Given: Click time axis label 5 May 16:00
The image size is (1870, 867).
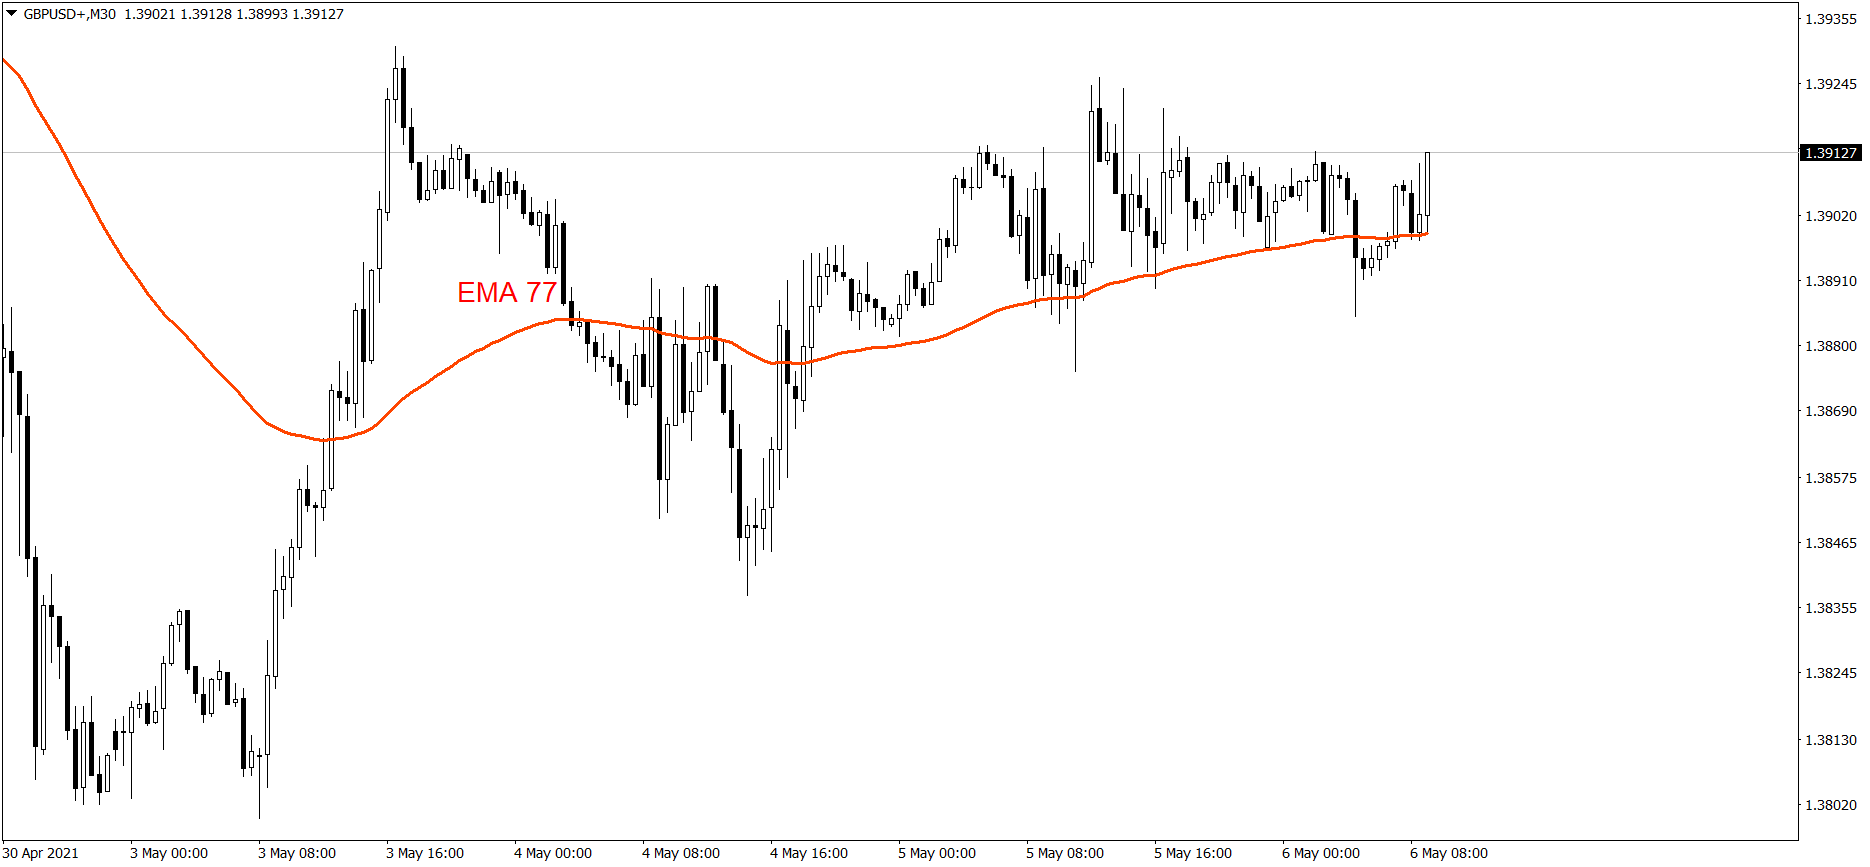Looking at the screenshot, I should point(1193,853).
